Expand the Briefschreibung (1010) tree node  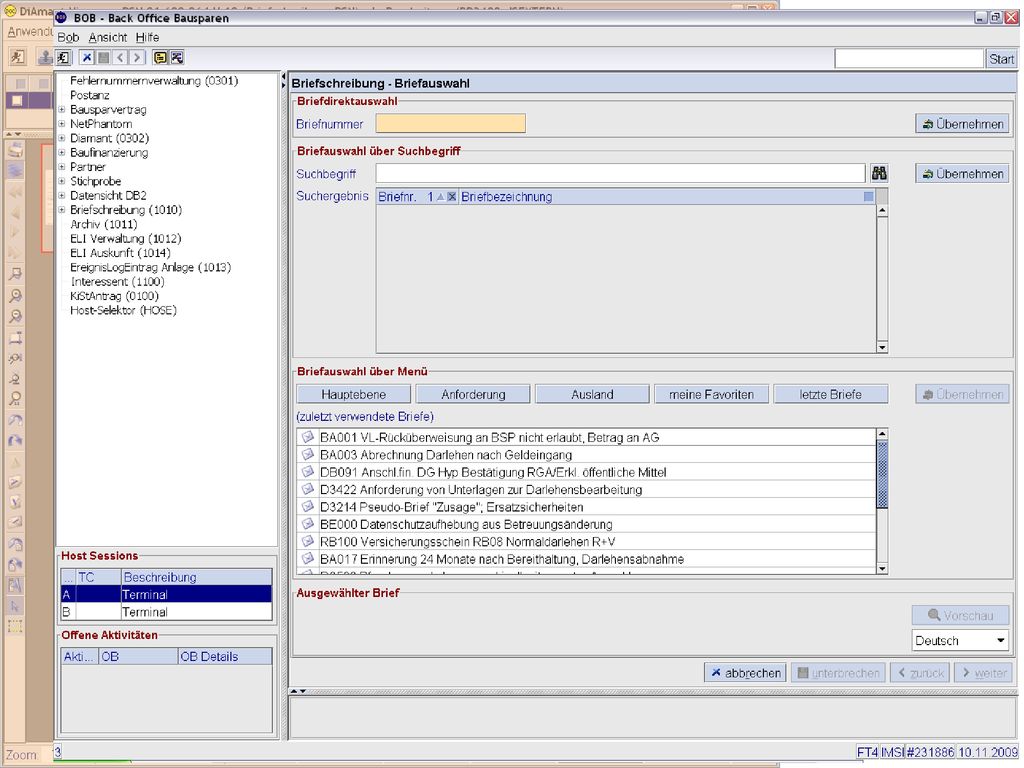tap(61, 210)
